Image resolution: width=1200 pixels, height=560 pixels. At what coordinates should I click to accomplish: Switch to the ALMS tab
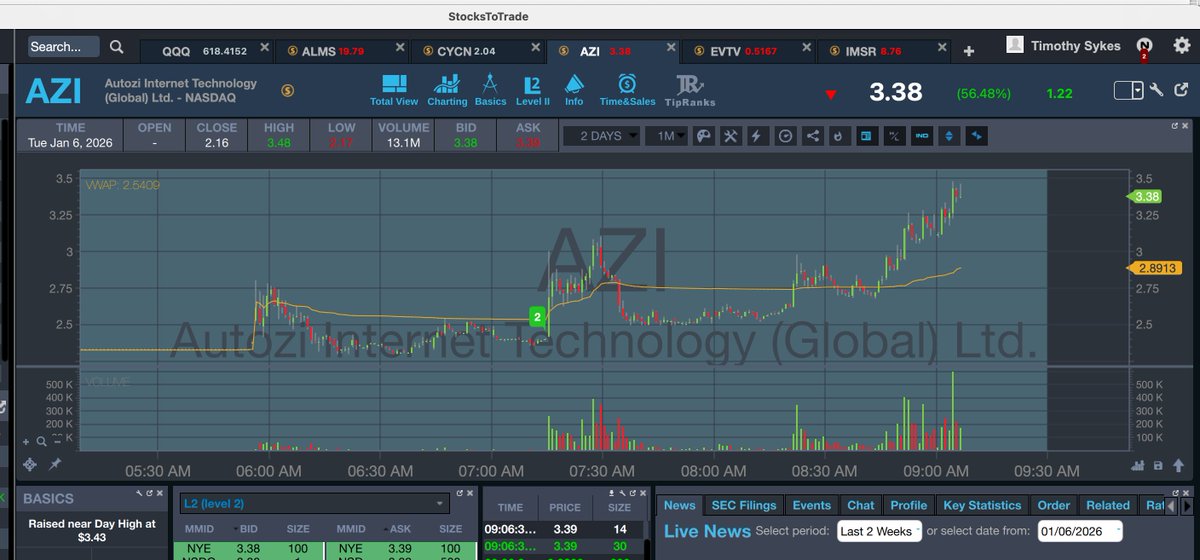(341, 50)
